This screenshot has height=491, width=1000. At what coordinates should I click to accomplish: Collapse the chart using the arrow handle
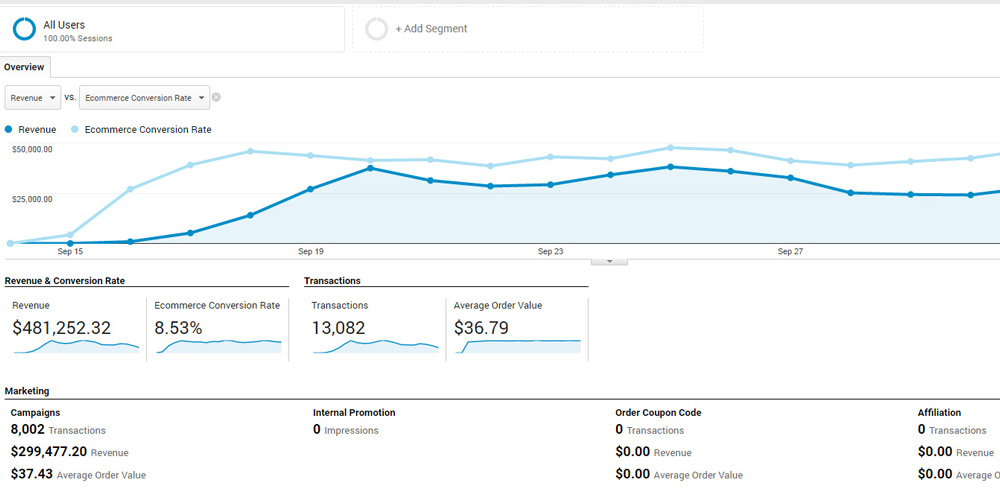610,261
